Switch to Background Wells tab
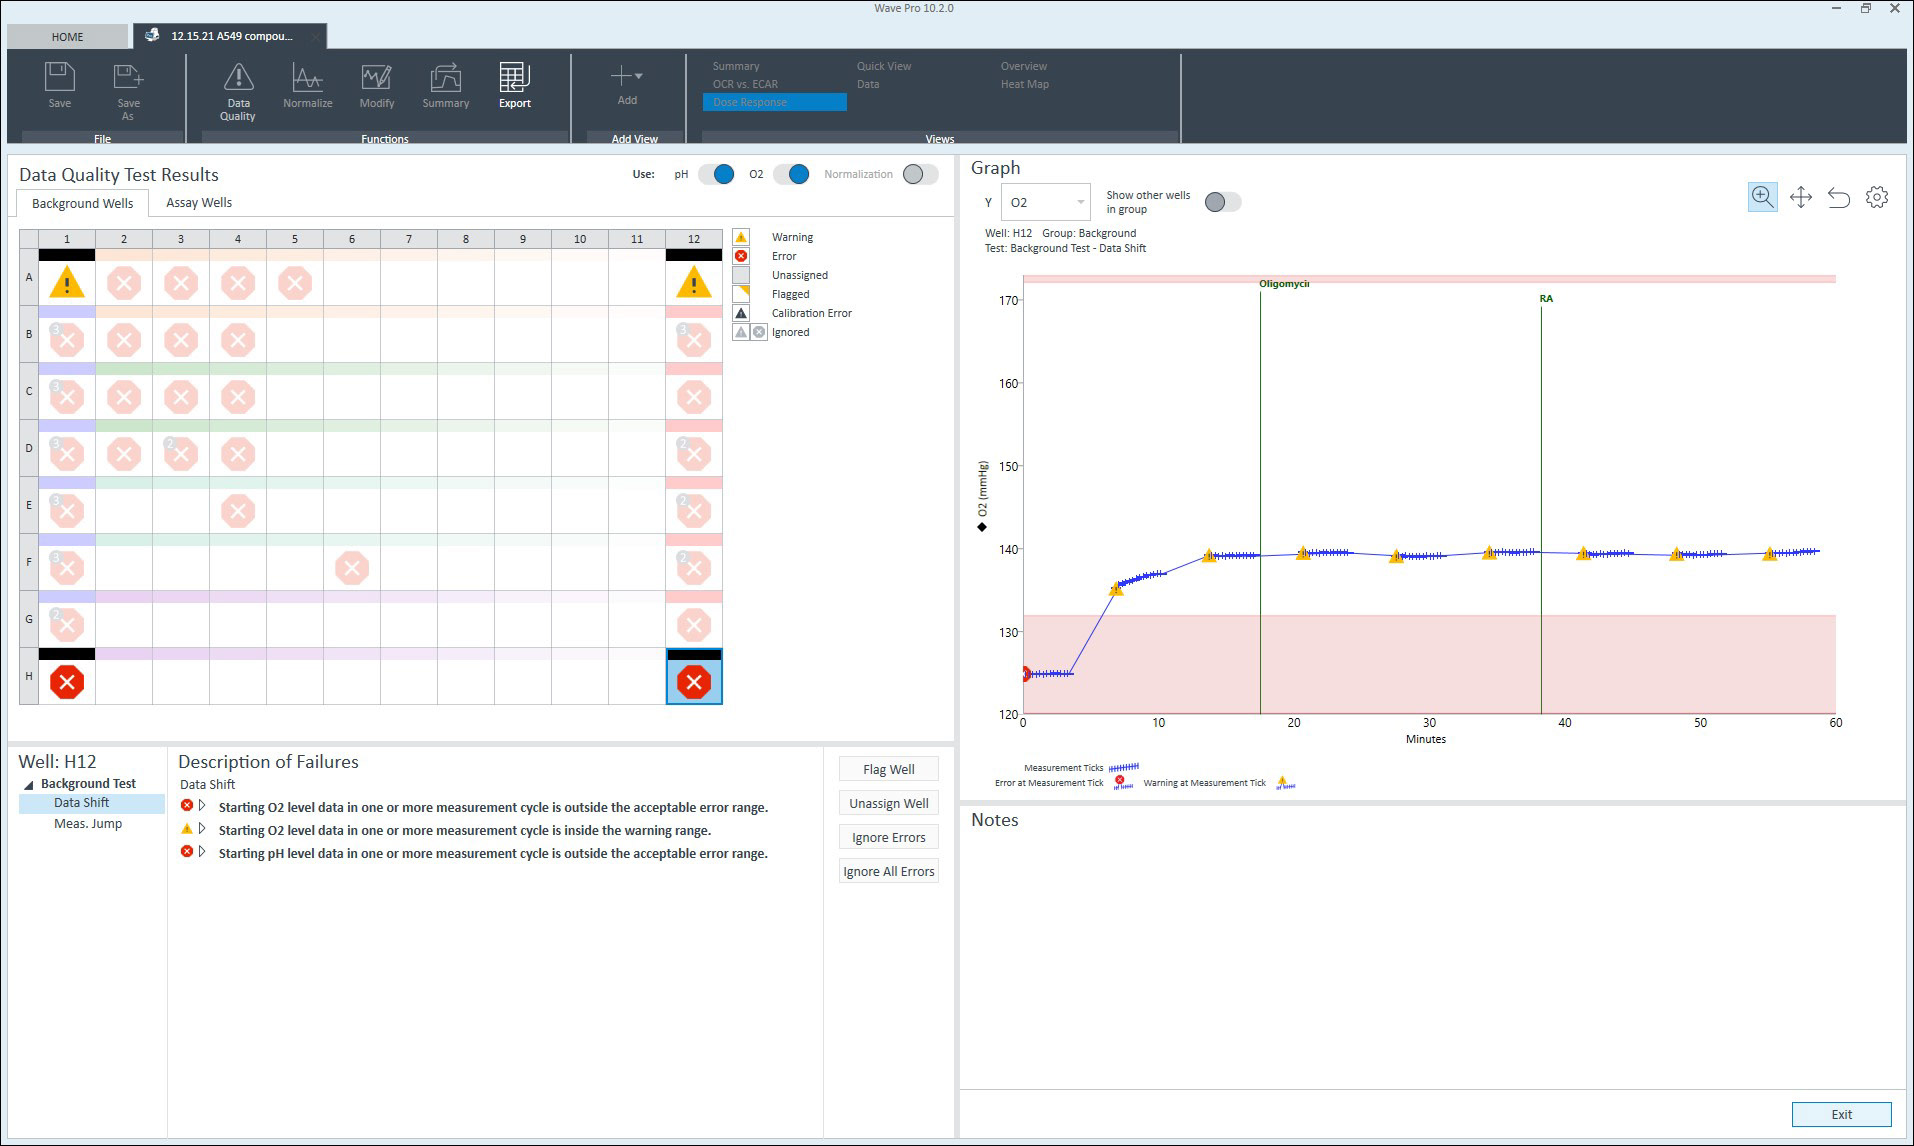Image resolution: width=1914 pixels, height=1146 pixels. [82, 203]
